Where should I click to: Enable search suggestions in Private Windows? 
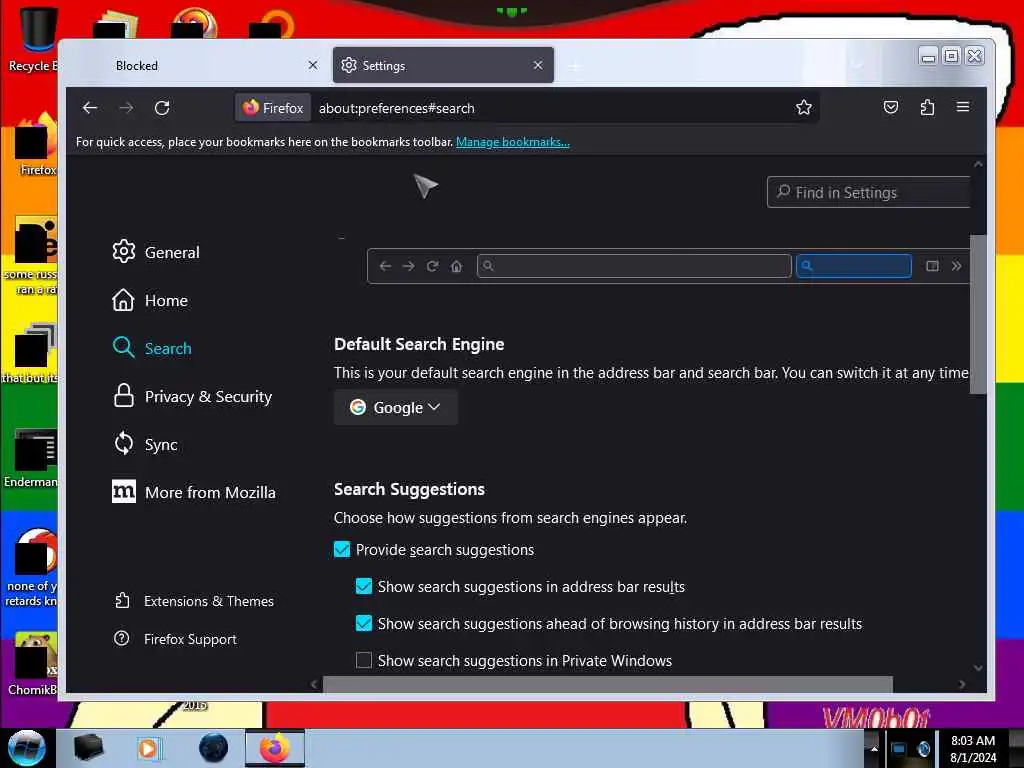(364, 660)
